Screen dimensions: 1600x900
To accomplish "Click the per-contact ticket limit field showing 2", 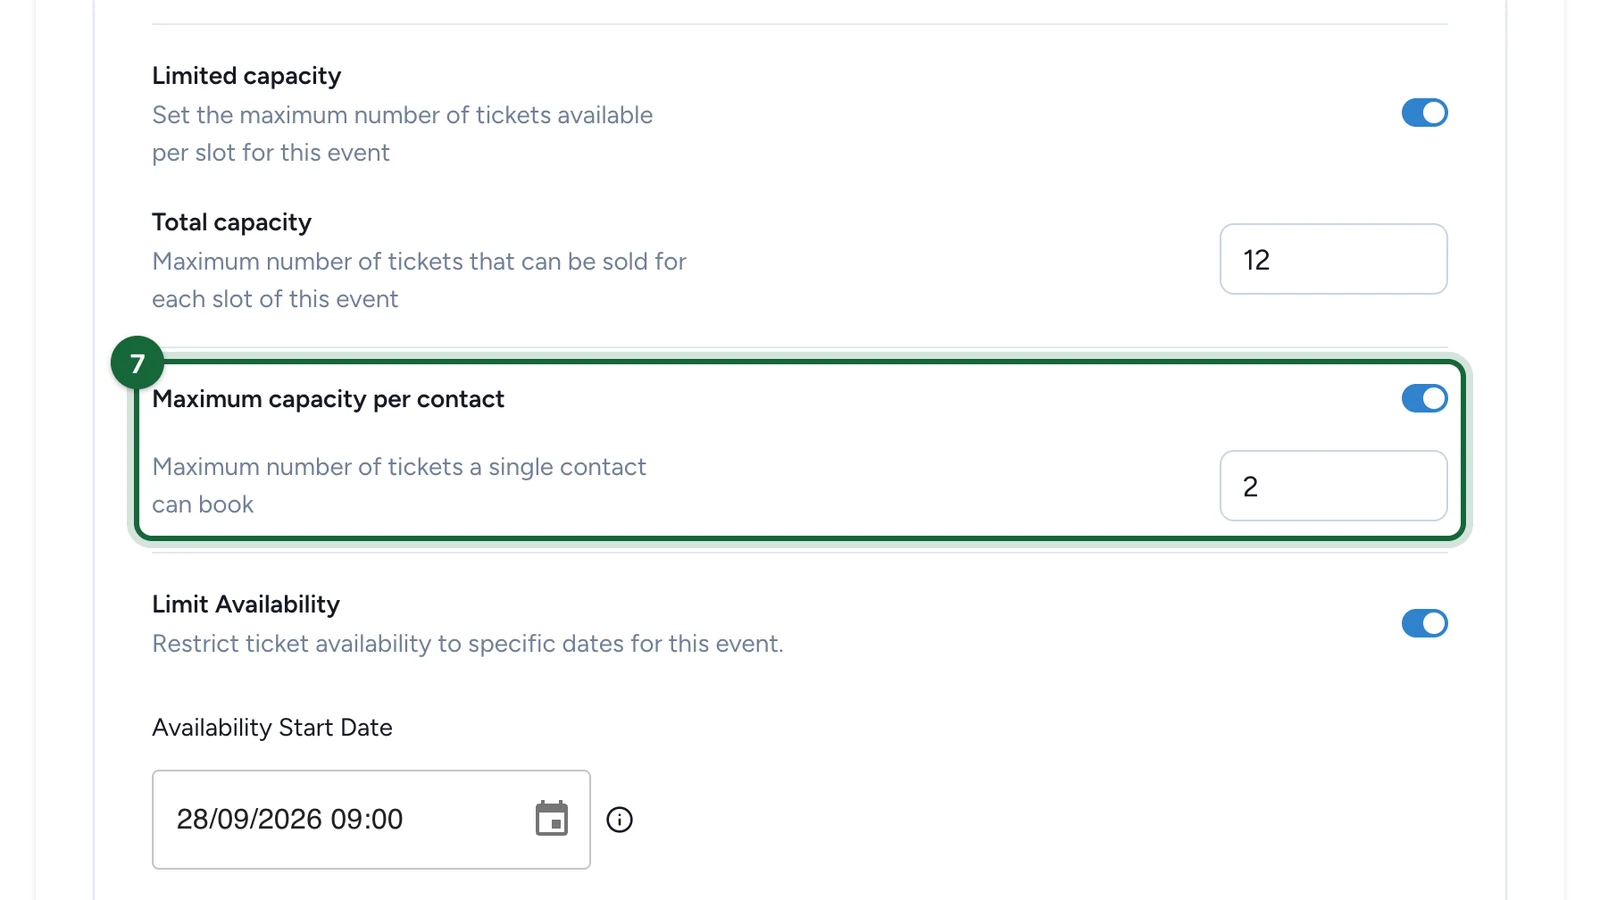I will 1333,486.
